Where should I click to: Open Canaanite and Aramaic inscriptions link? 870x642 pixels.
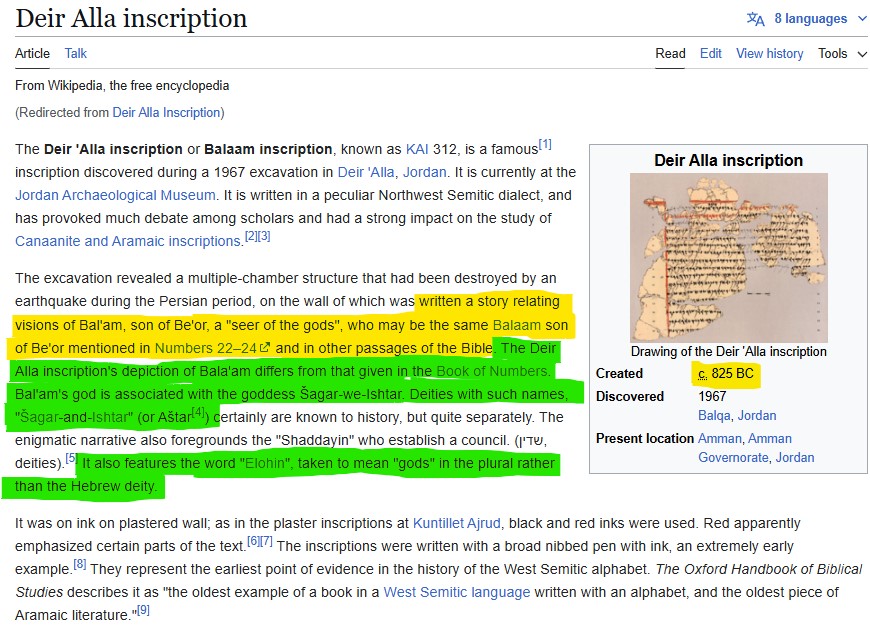[x=128, y=241]
